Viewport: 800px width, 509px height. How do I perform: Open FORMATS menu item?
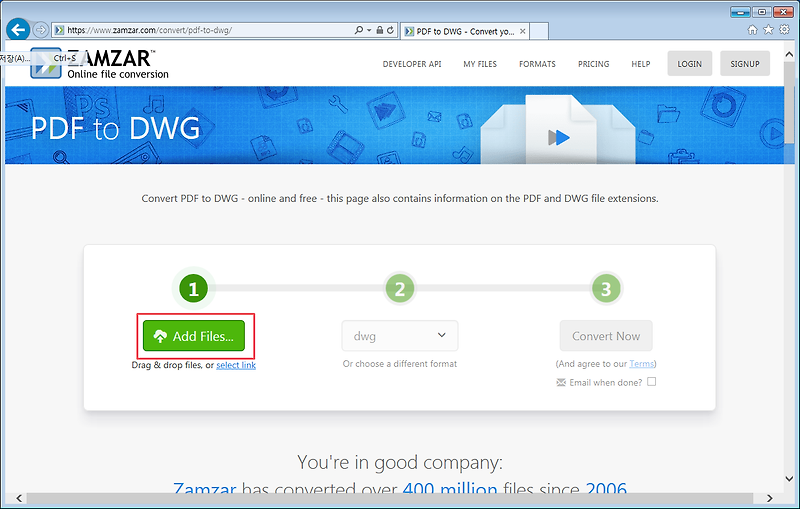coord(537,64)
